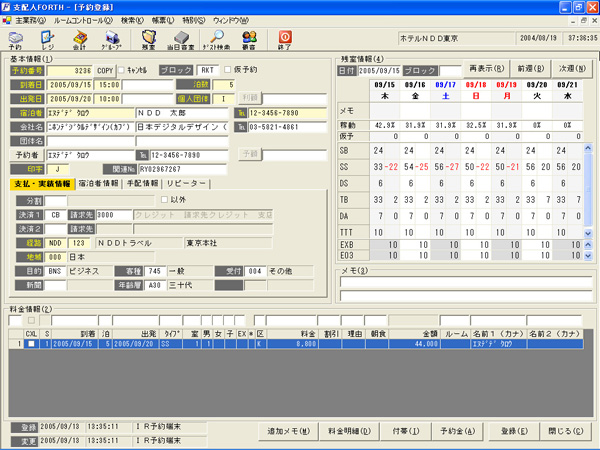Image resolution: width=600 pixels, height=450 pixels.
Task: Open the レジ register toolbar icon
Action: pos(47,40)
